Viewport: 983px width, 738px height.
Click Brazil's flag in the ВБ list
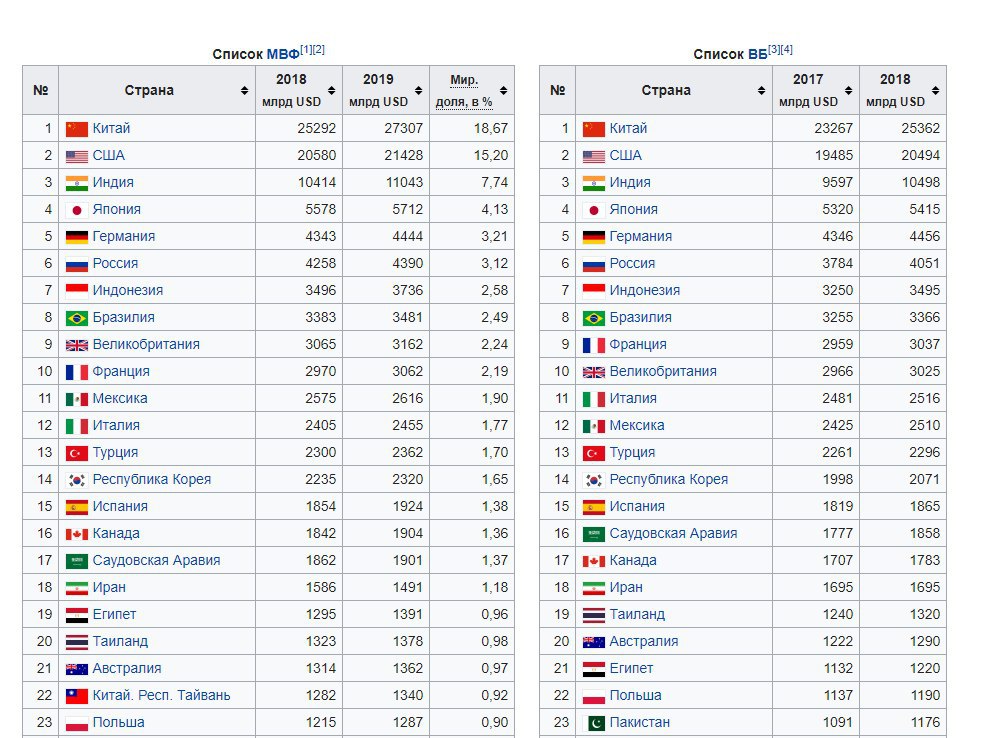[x=594, y=318]
